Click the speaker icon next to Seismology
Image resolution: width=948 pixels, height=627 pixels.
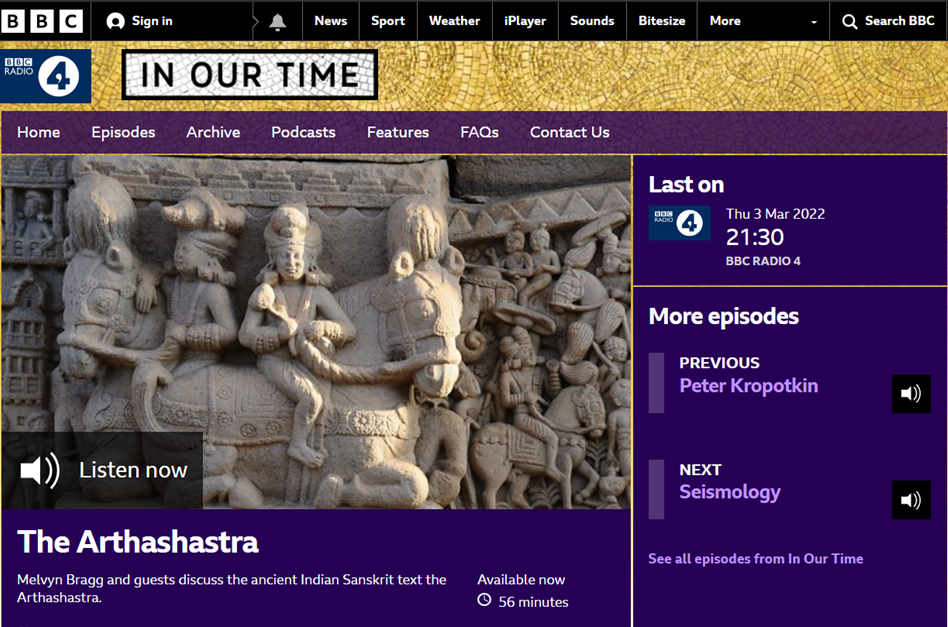pyautogui.click(x=910, y=500)
